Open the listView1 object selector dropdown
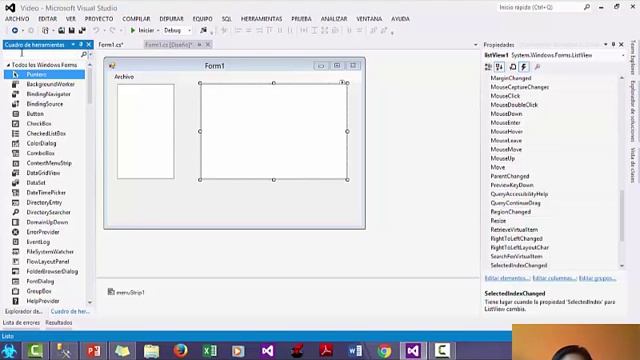This screenshot has height=360, width=640. click(x=623, y=55)
